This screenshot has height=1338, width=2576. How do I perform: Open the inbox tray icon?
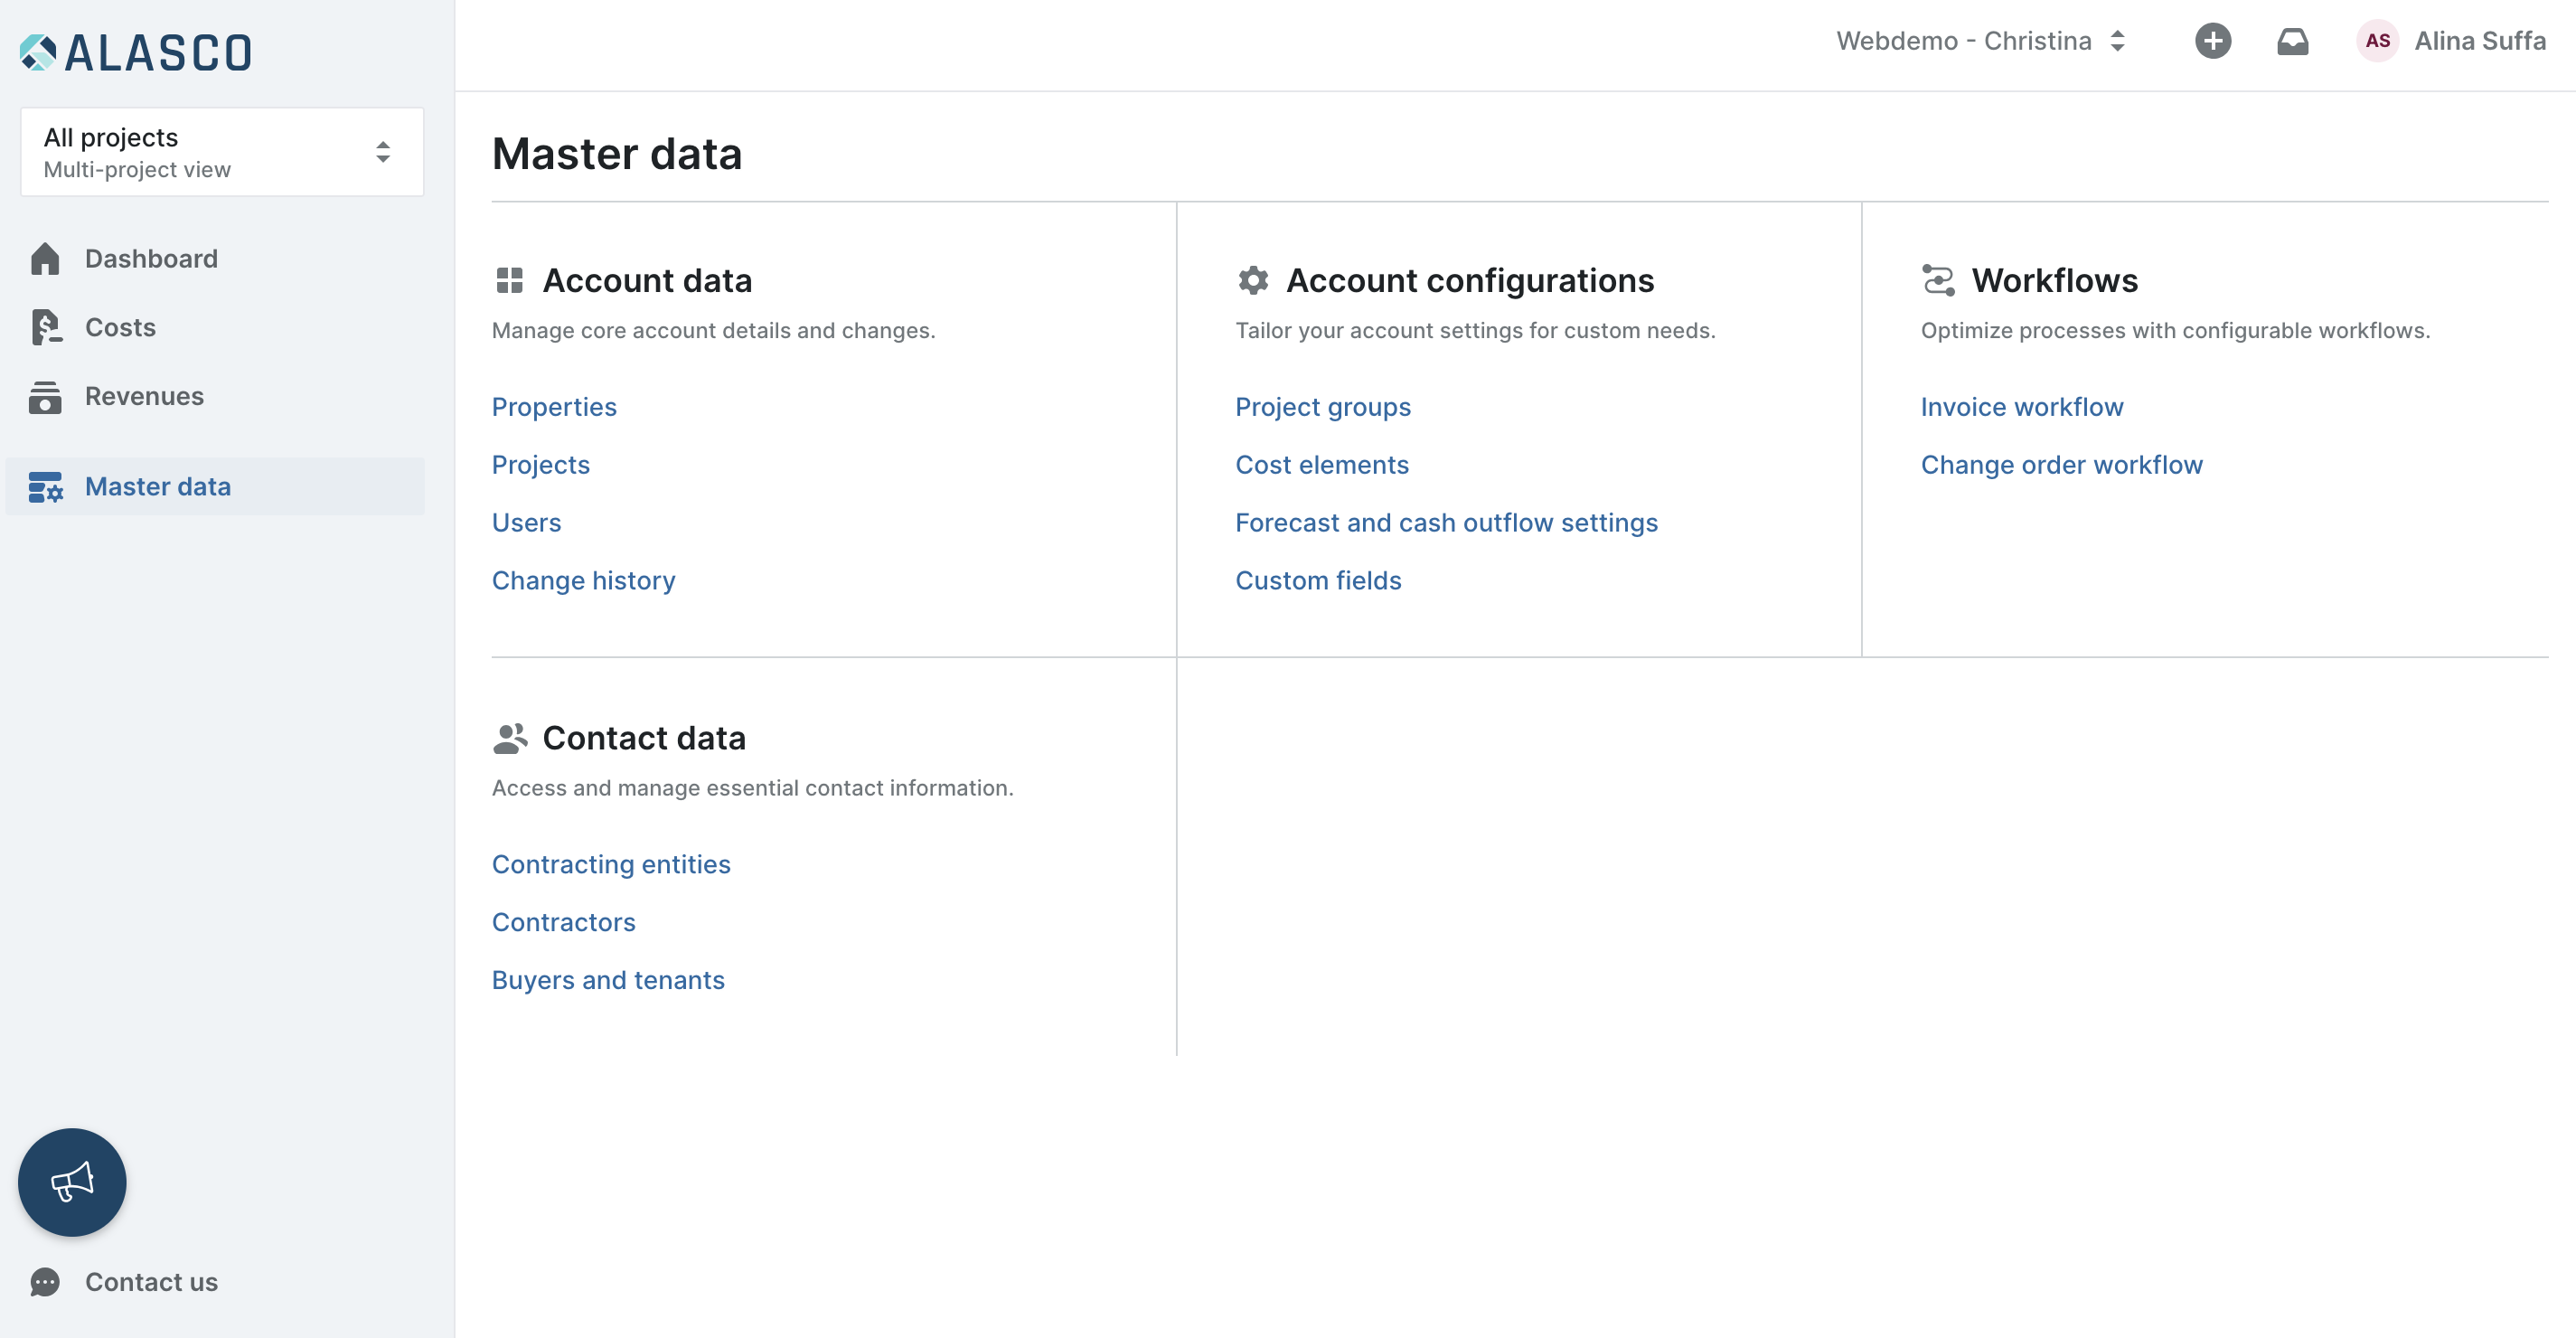click(2293, 41)
